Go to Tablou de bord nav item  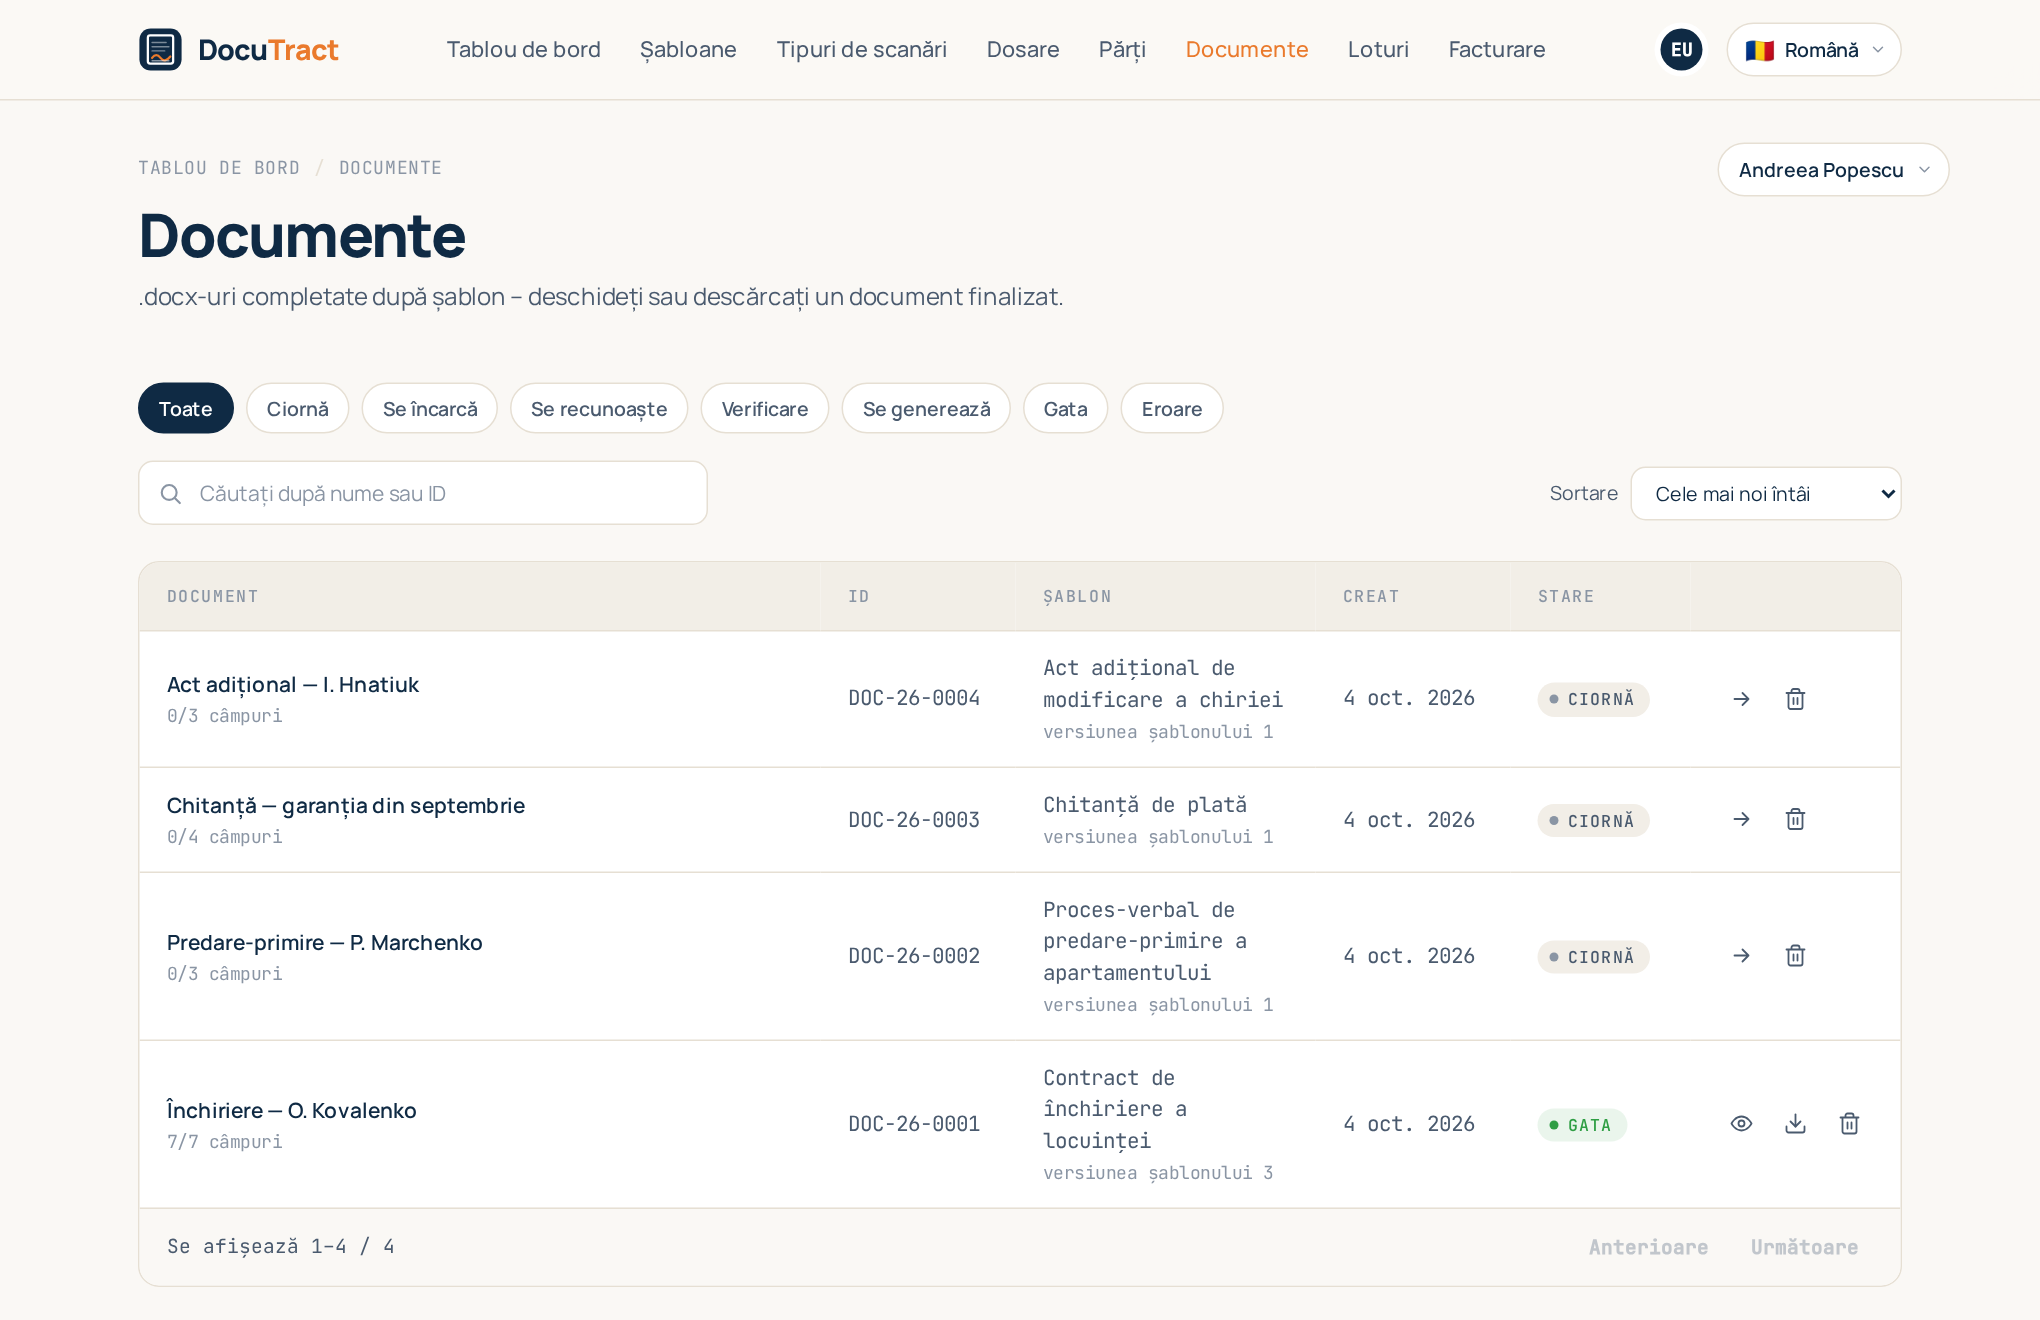[523, 50]
